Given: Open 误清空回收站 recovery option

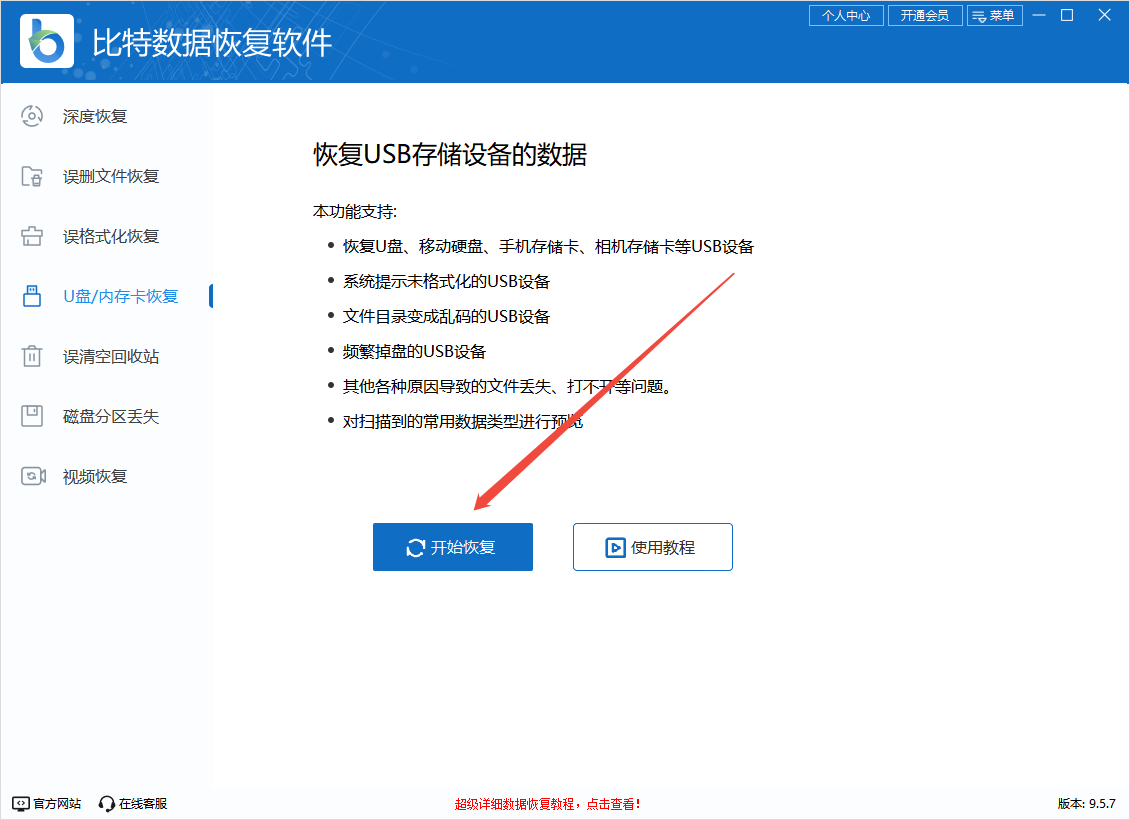Looking at the screenshot, I should pyautogui.click(x=111, y=356).
